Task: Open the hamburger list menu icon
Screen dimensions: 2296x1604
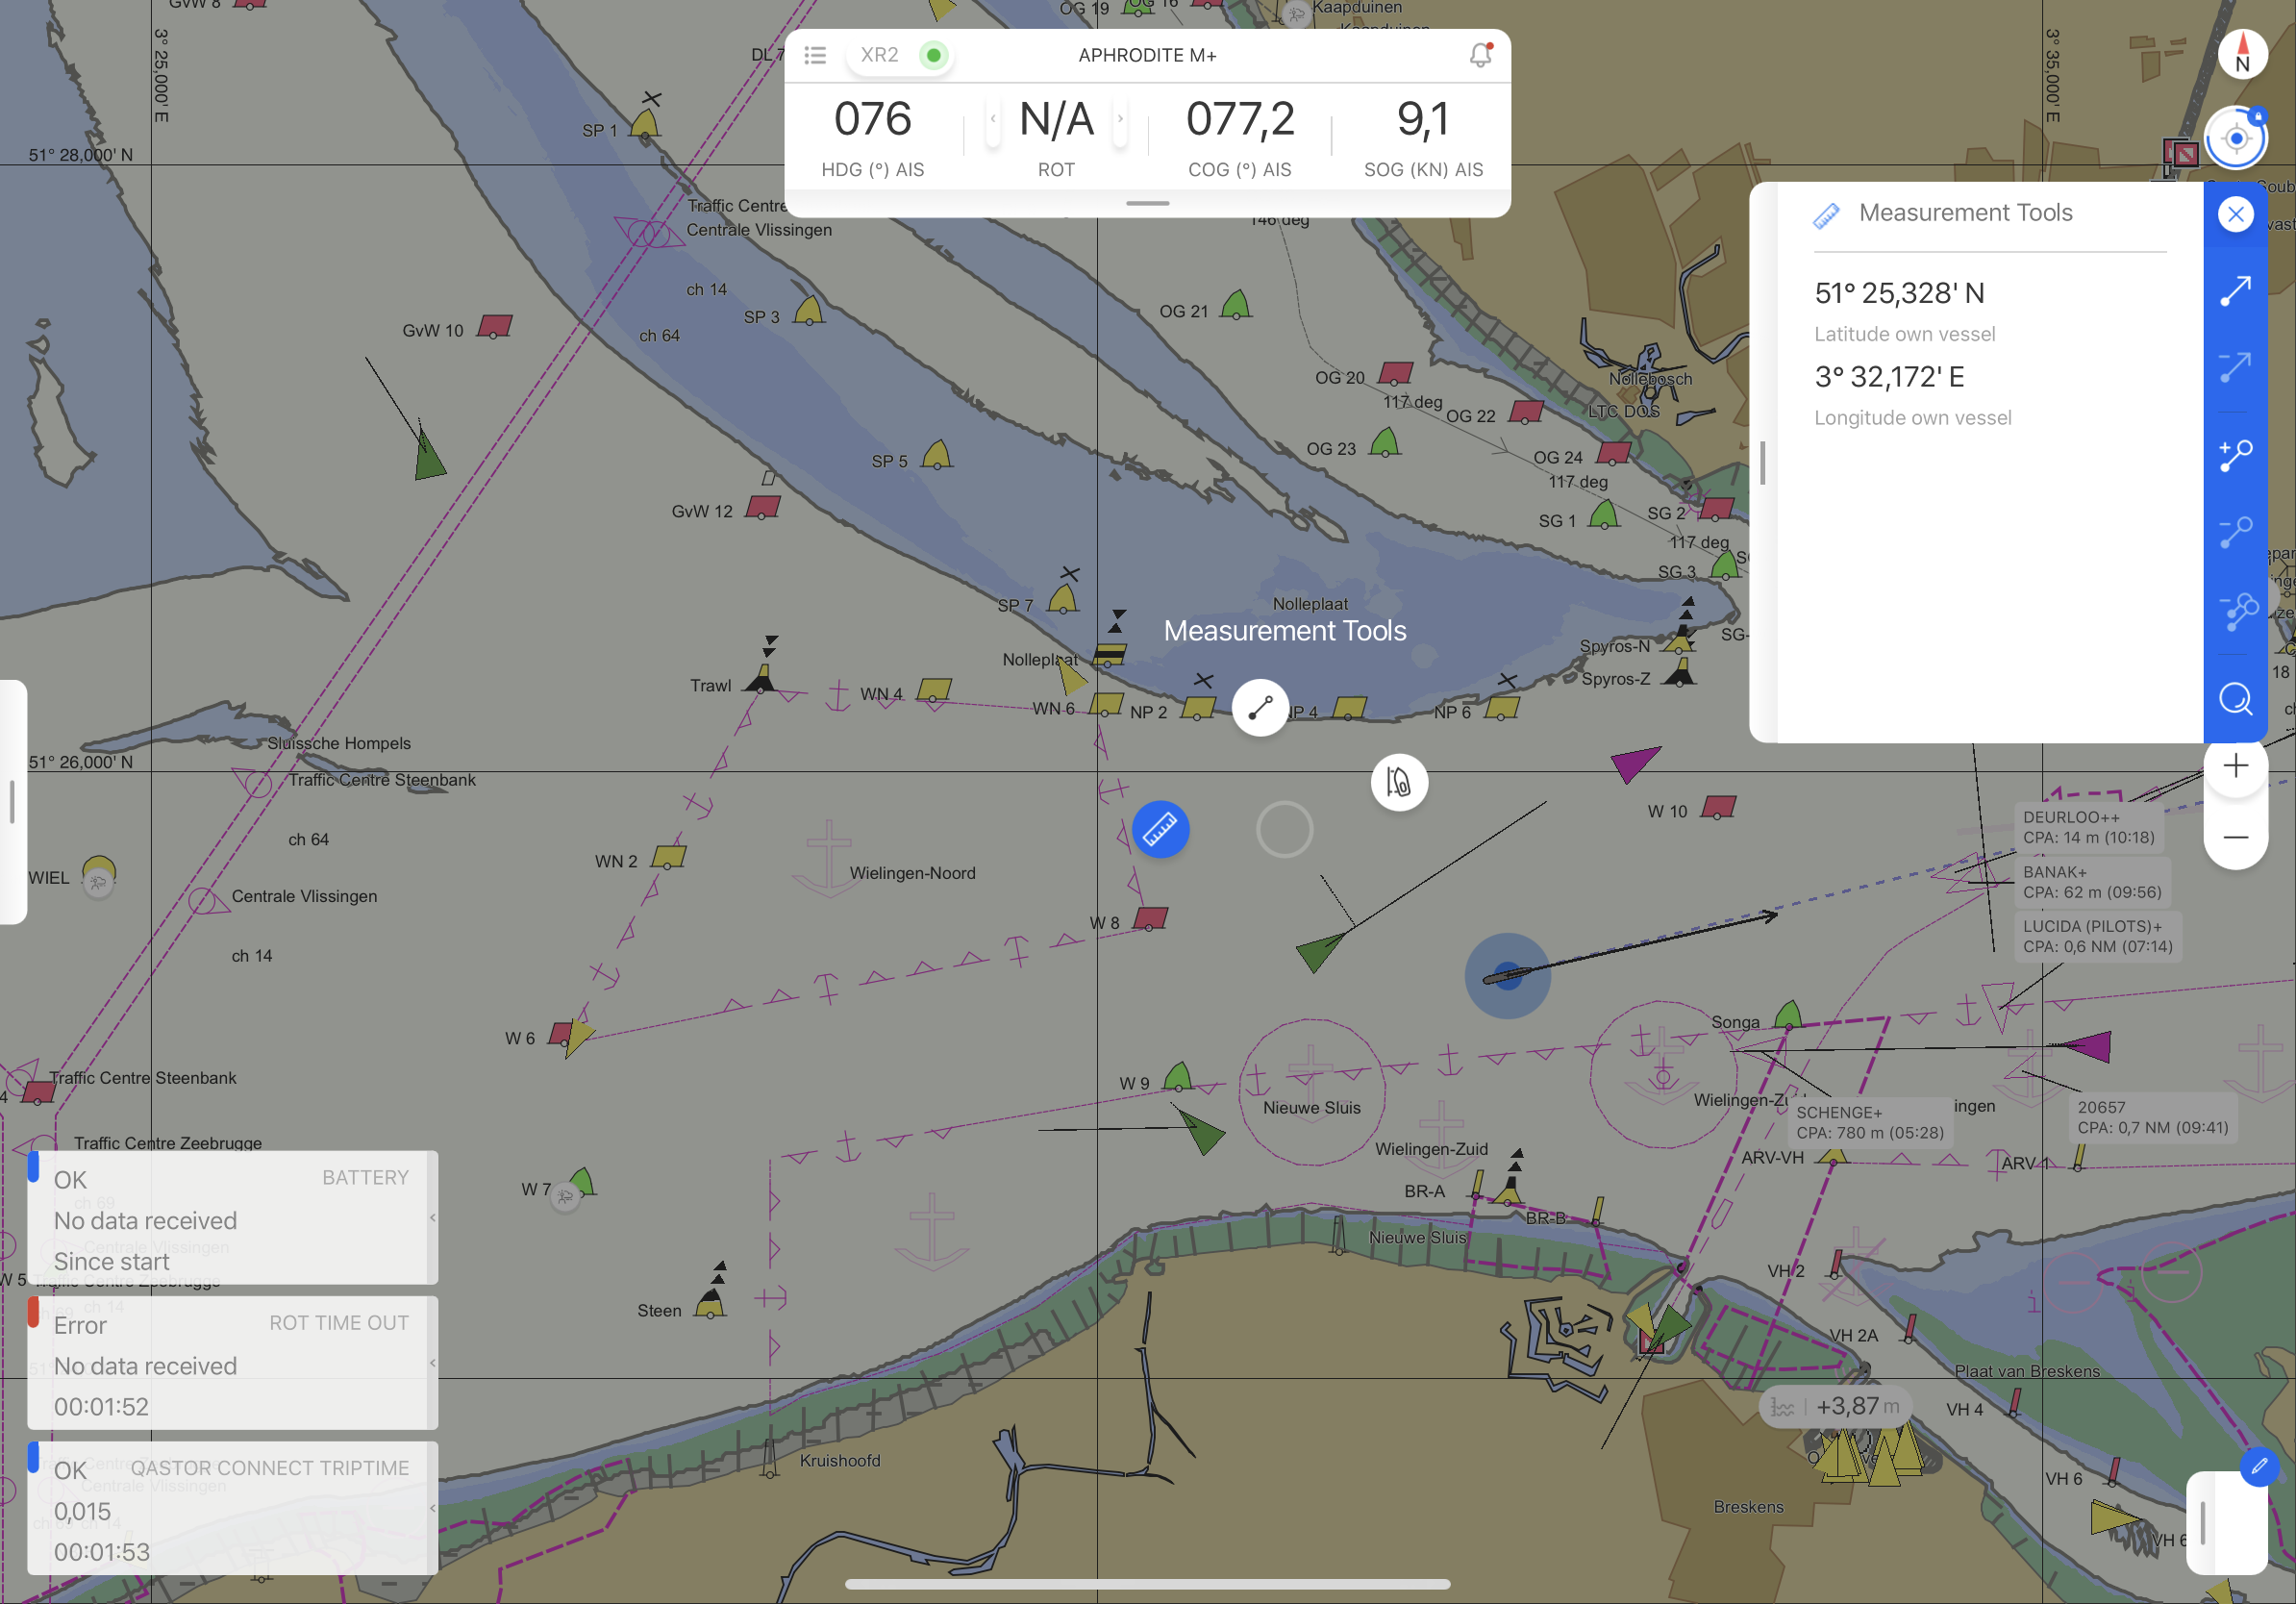Action: 815,55
